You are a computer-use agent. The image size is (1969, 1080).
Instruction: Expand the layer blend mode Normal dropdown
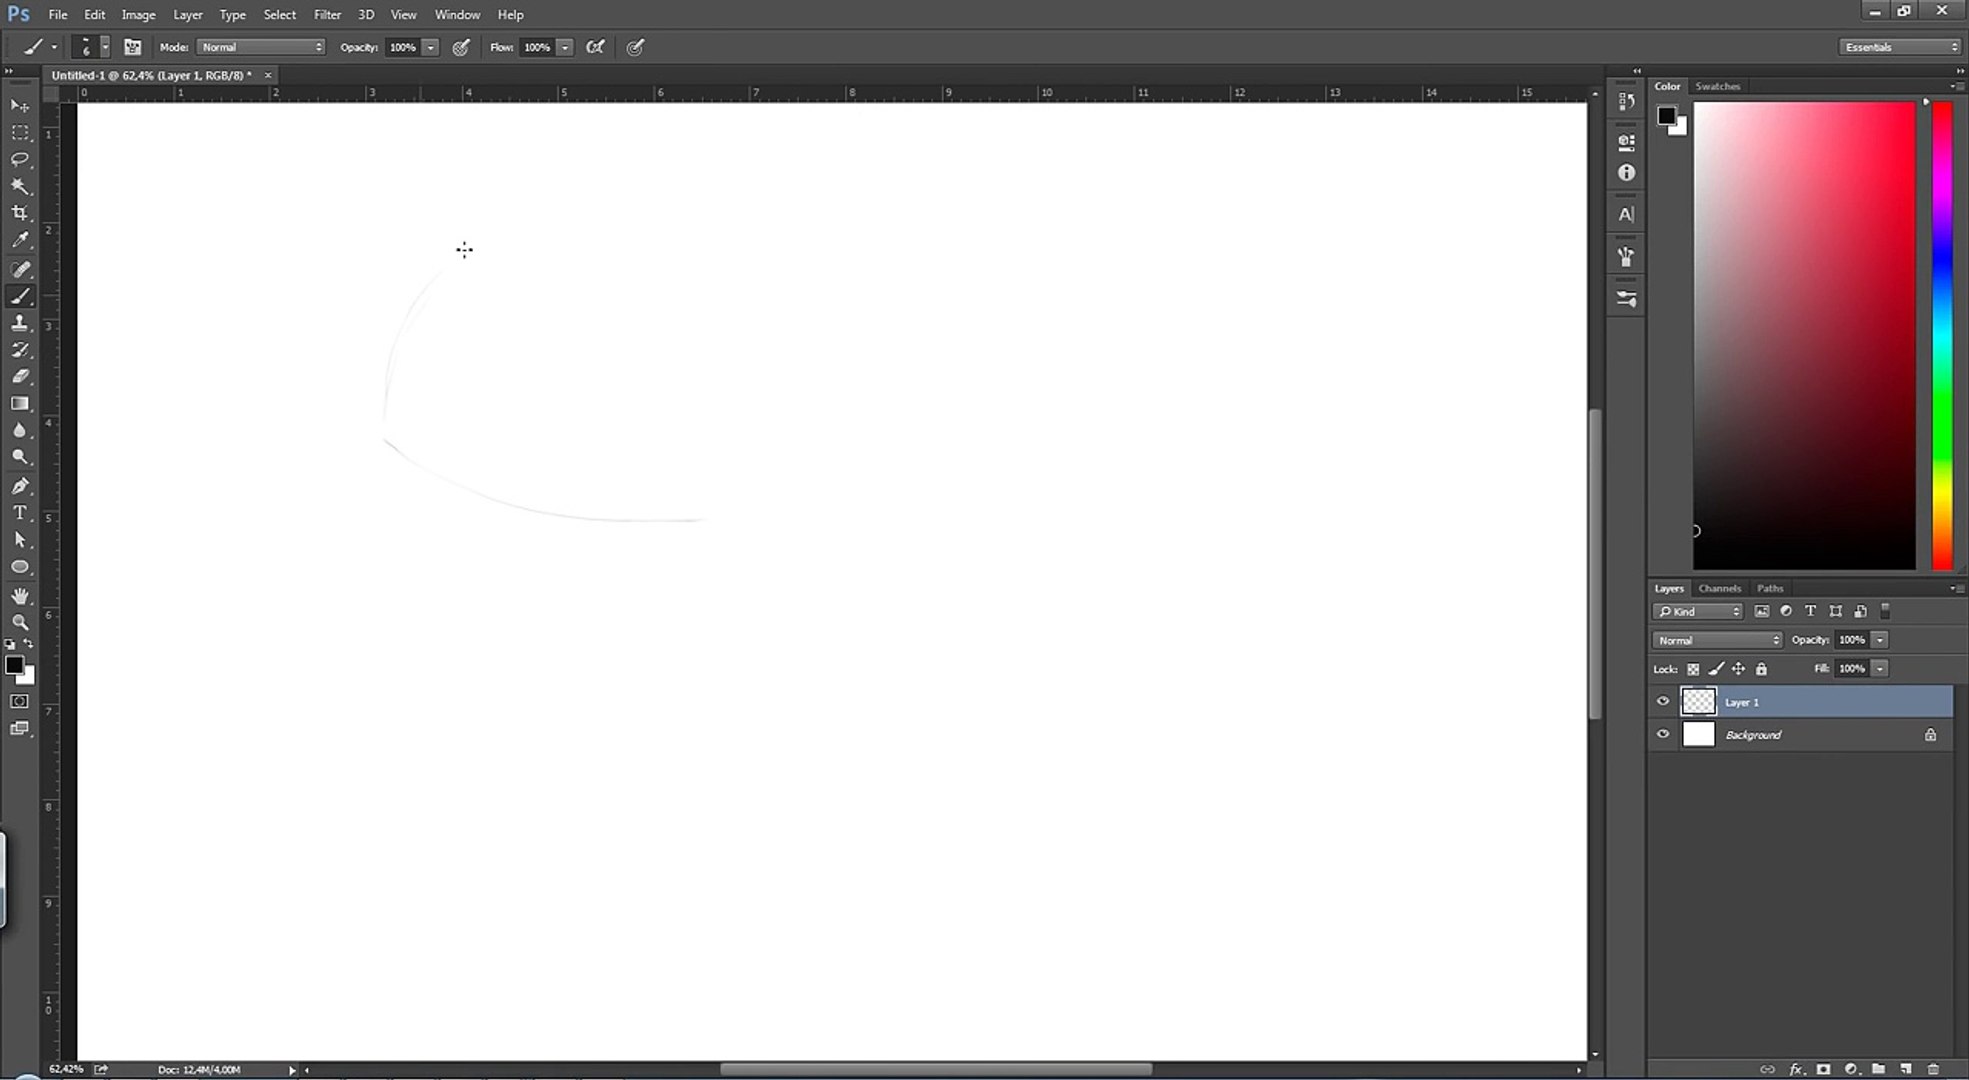click(x=1717, y=640)
